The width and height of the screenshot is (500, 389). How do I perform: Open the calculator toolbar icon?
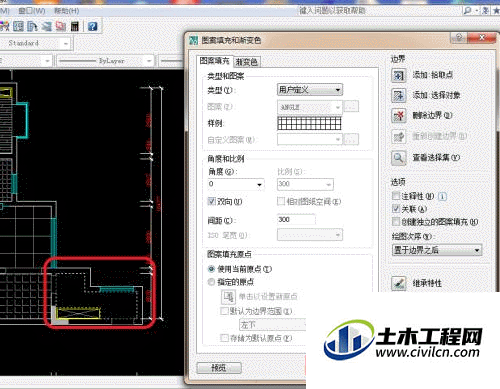75,26
